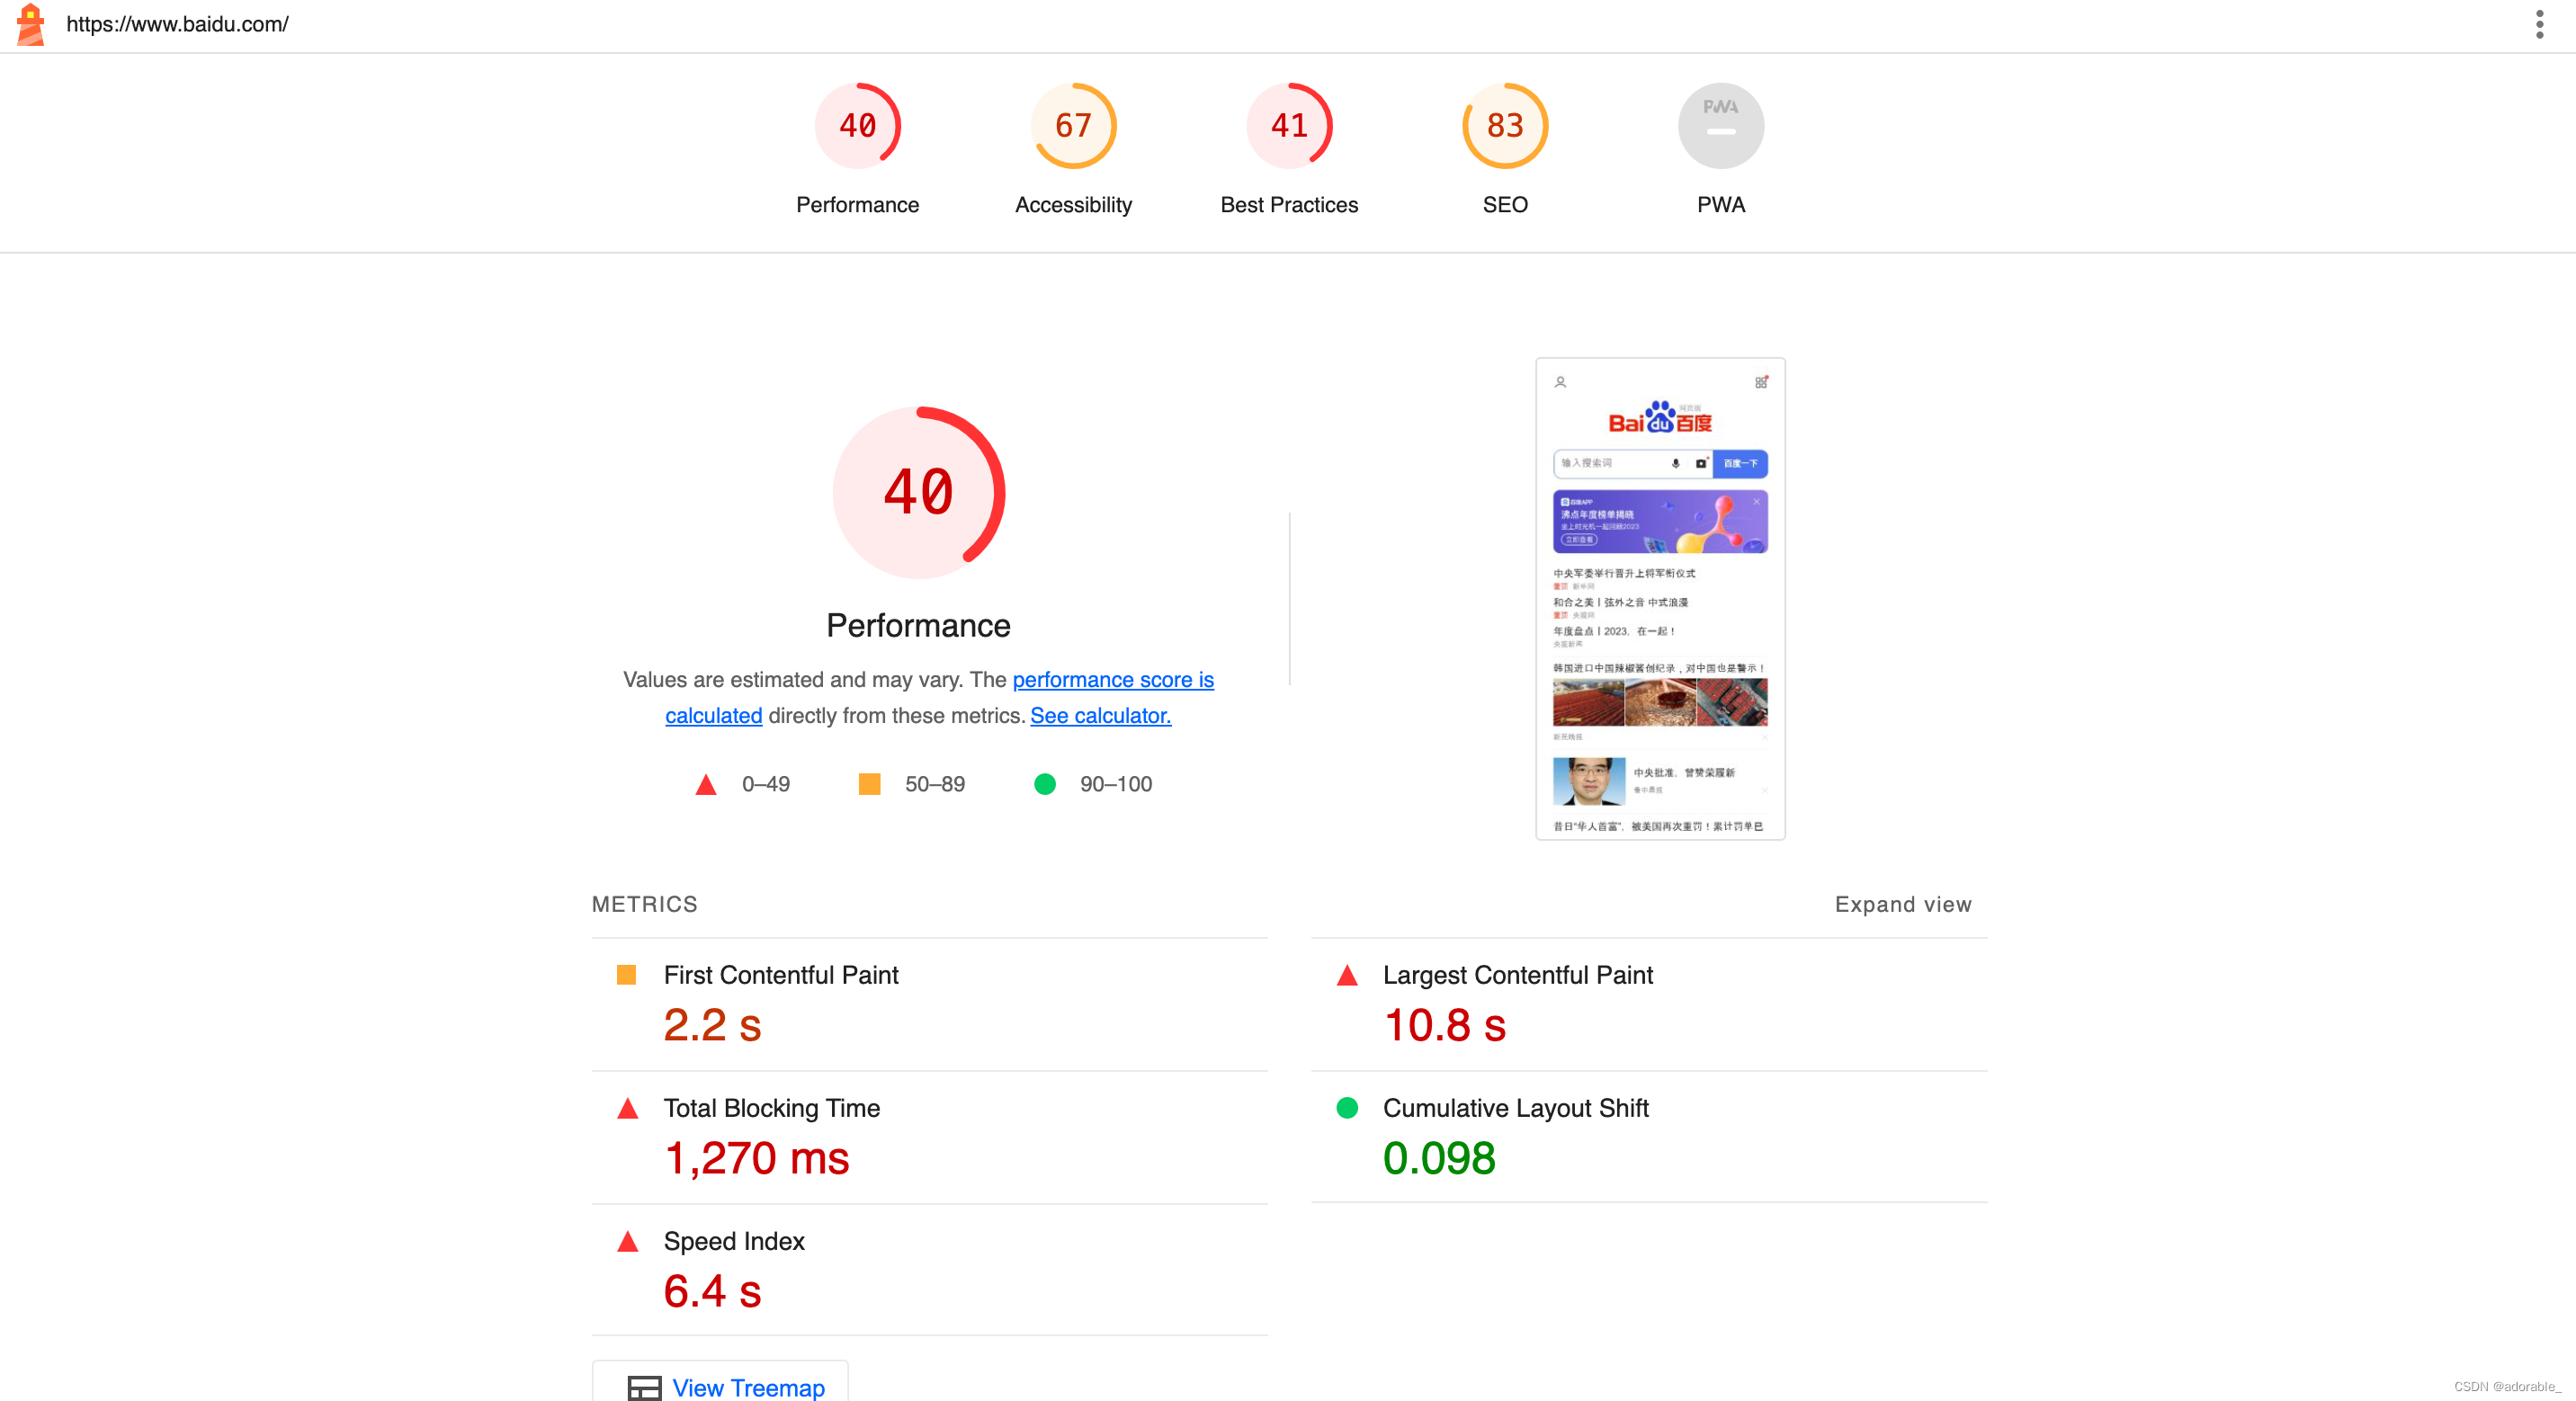The image size is (2576, 1401).
Task: Click Expand view for metrics panel
Action: click(1900, 904)
